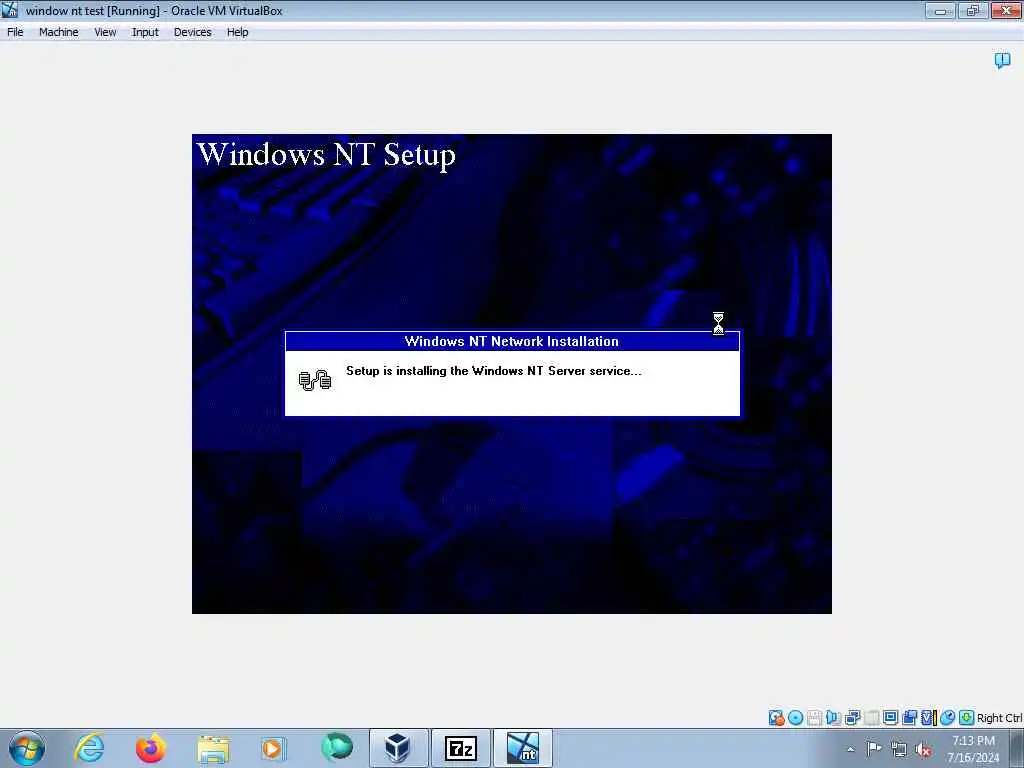Click the network adapters status icon
Image resolution: width=1024 pixels, height=768 pixels.
[852, 718]
